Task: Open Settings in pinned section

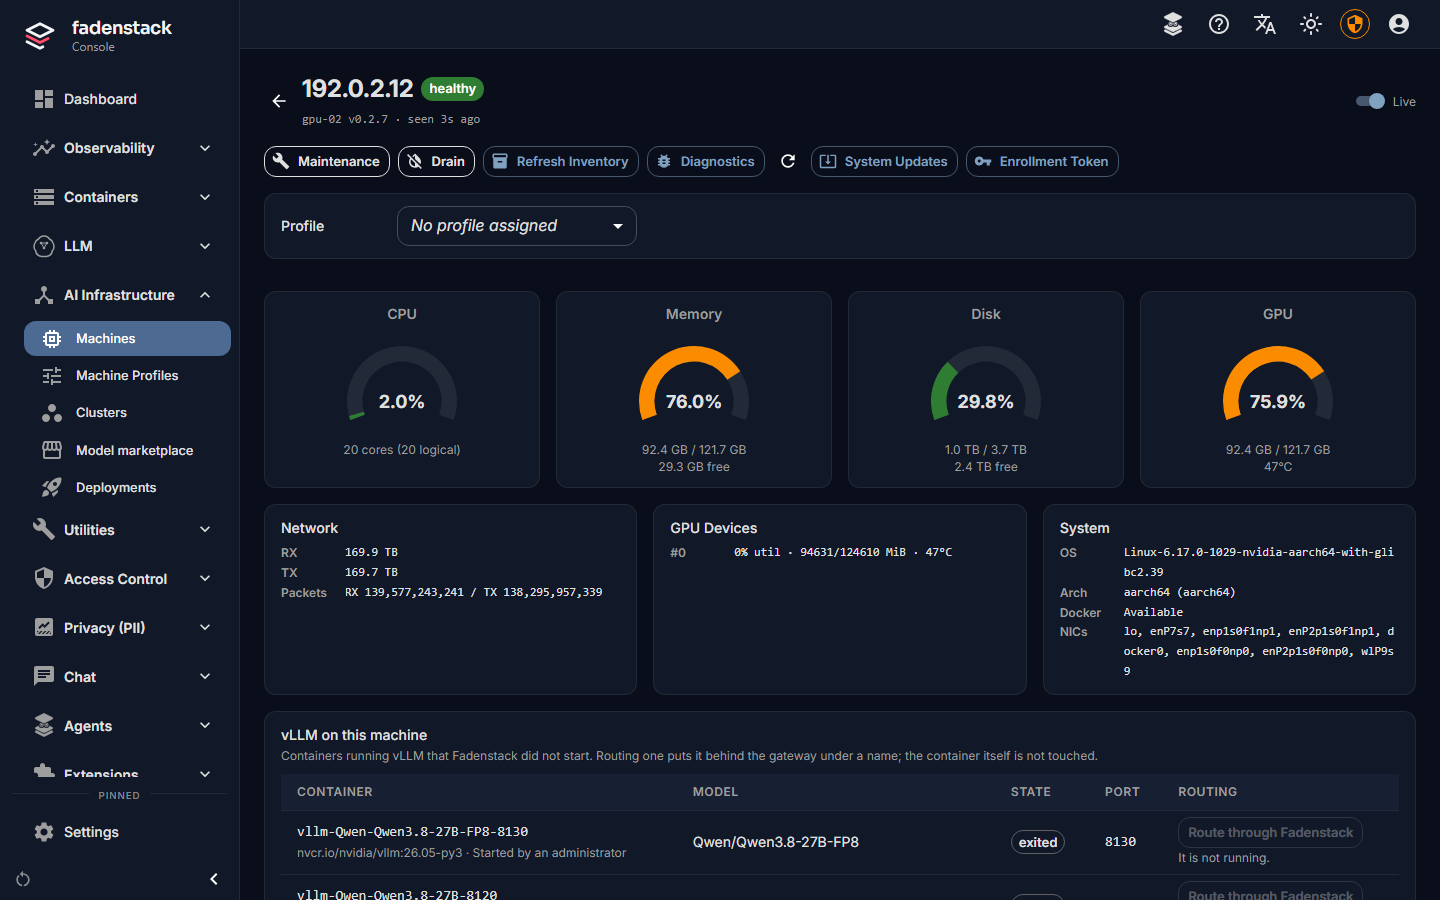Action: point(127,832)
